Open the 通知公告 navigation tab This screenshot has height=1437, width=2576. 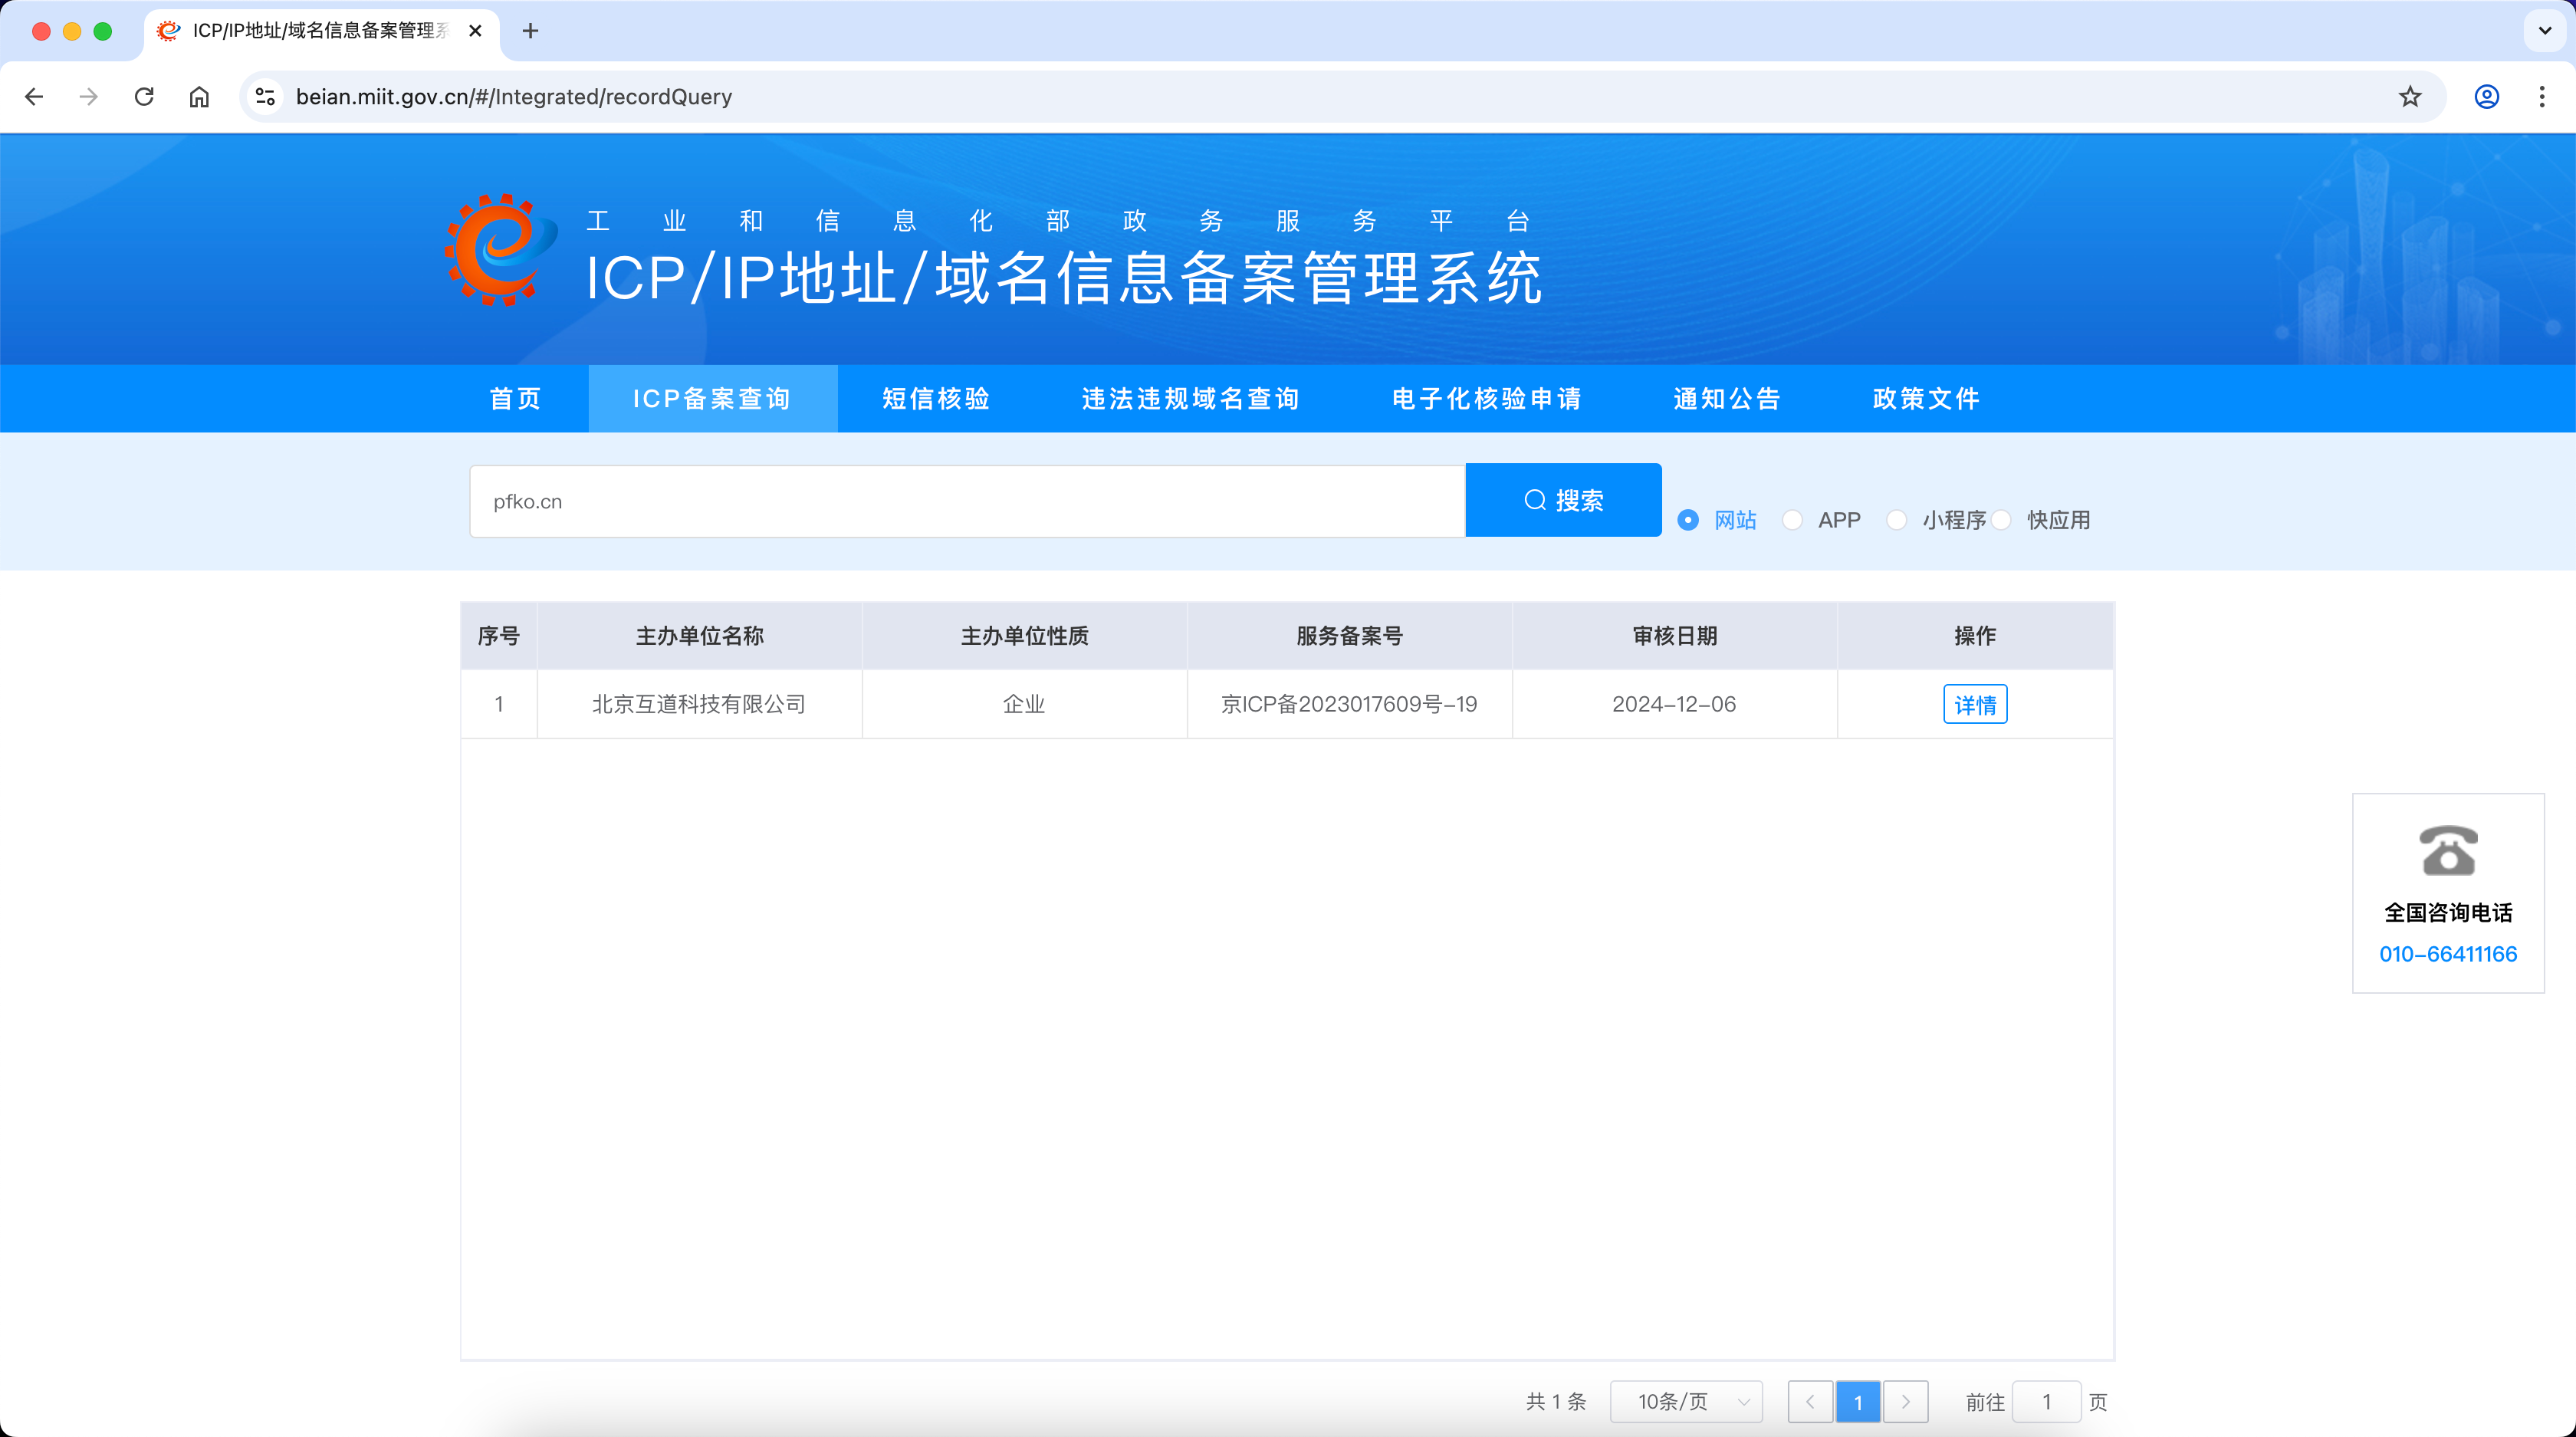(1727, 399)
